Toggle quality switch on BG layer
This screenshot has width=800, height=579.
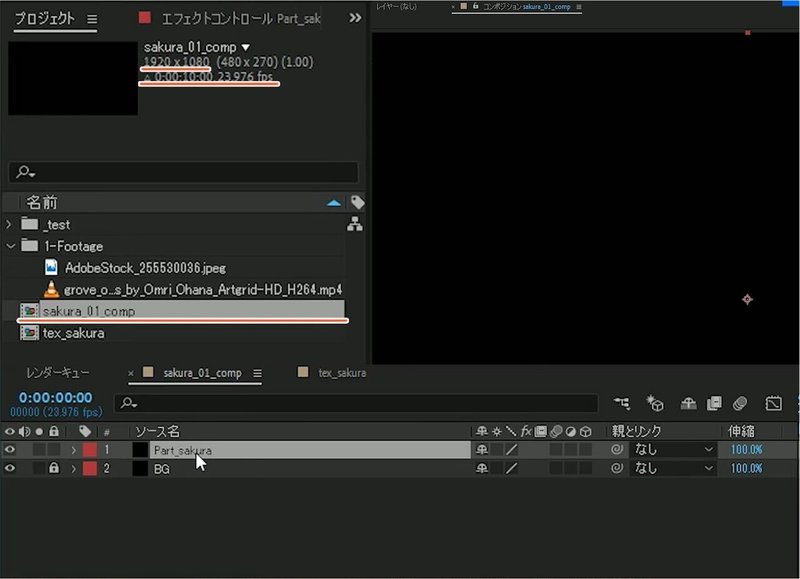511,468
